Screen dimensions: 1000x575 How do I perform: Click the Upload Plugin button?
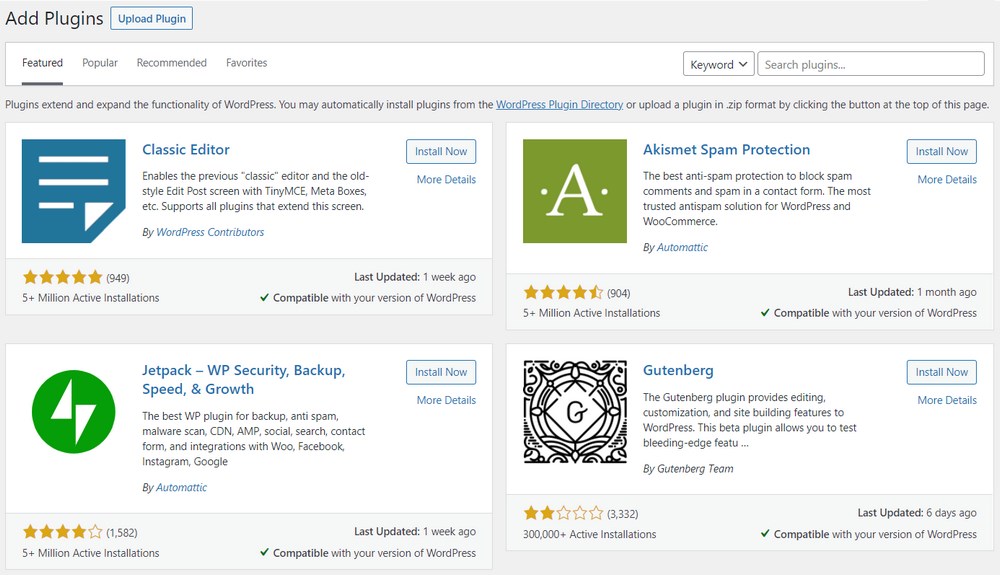(152, 18)
